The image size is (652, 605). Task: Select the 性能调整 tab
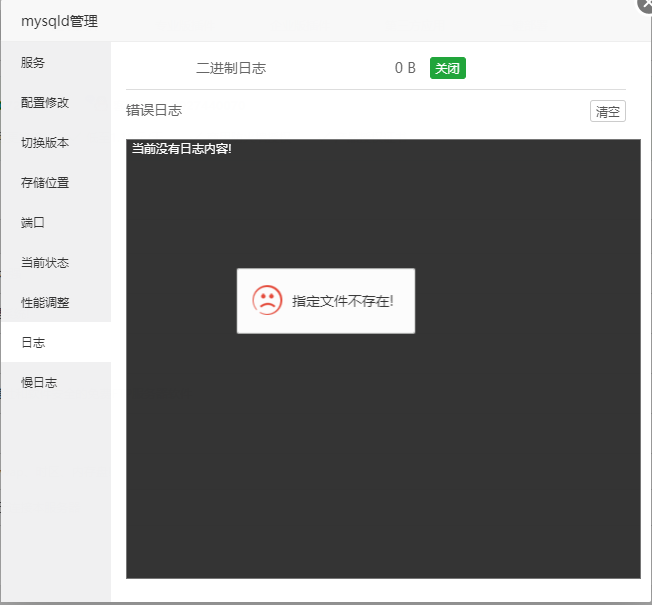click(x=56, y=302)
